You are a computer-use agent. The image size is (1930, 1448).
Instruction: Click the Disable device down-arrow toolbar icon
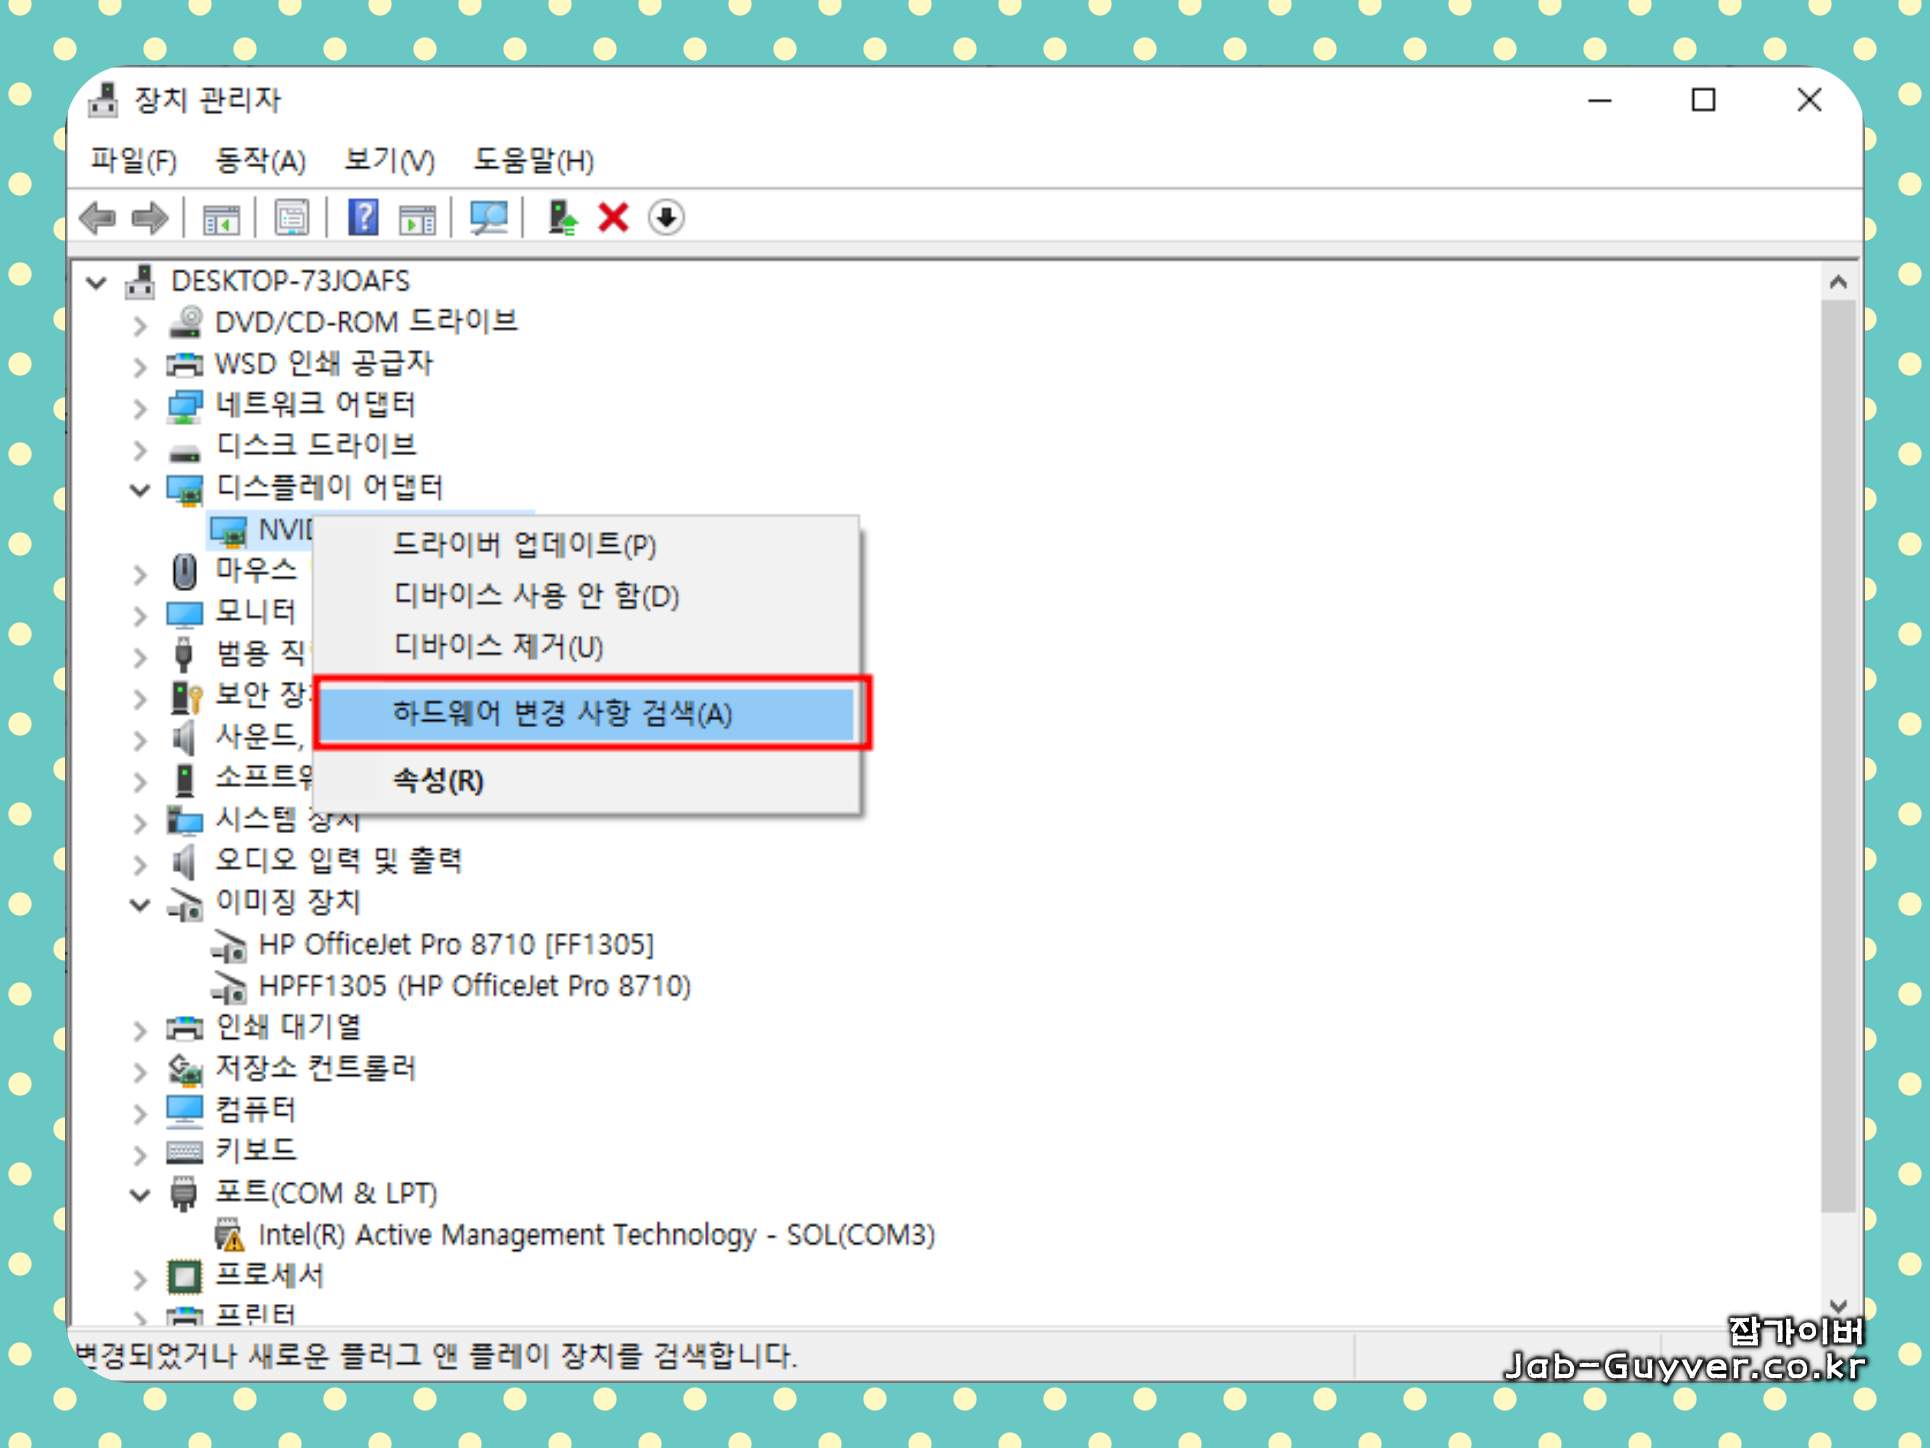667,218
